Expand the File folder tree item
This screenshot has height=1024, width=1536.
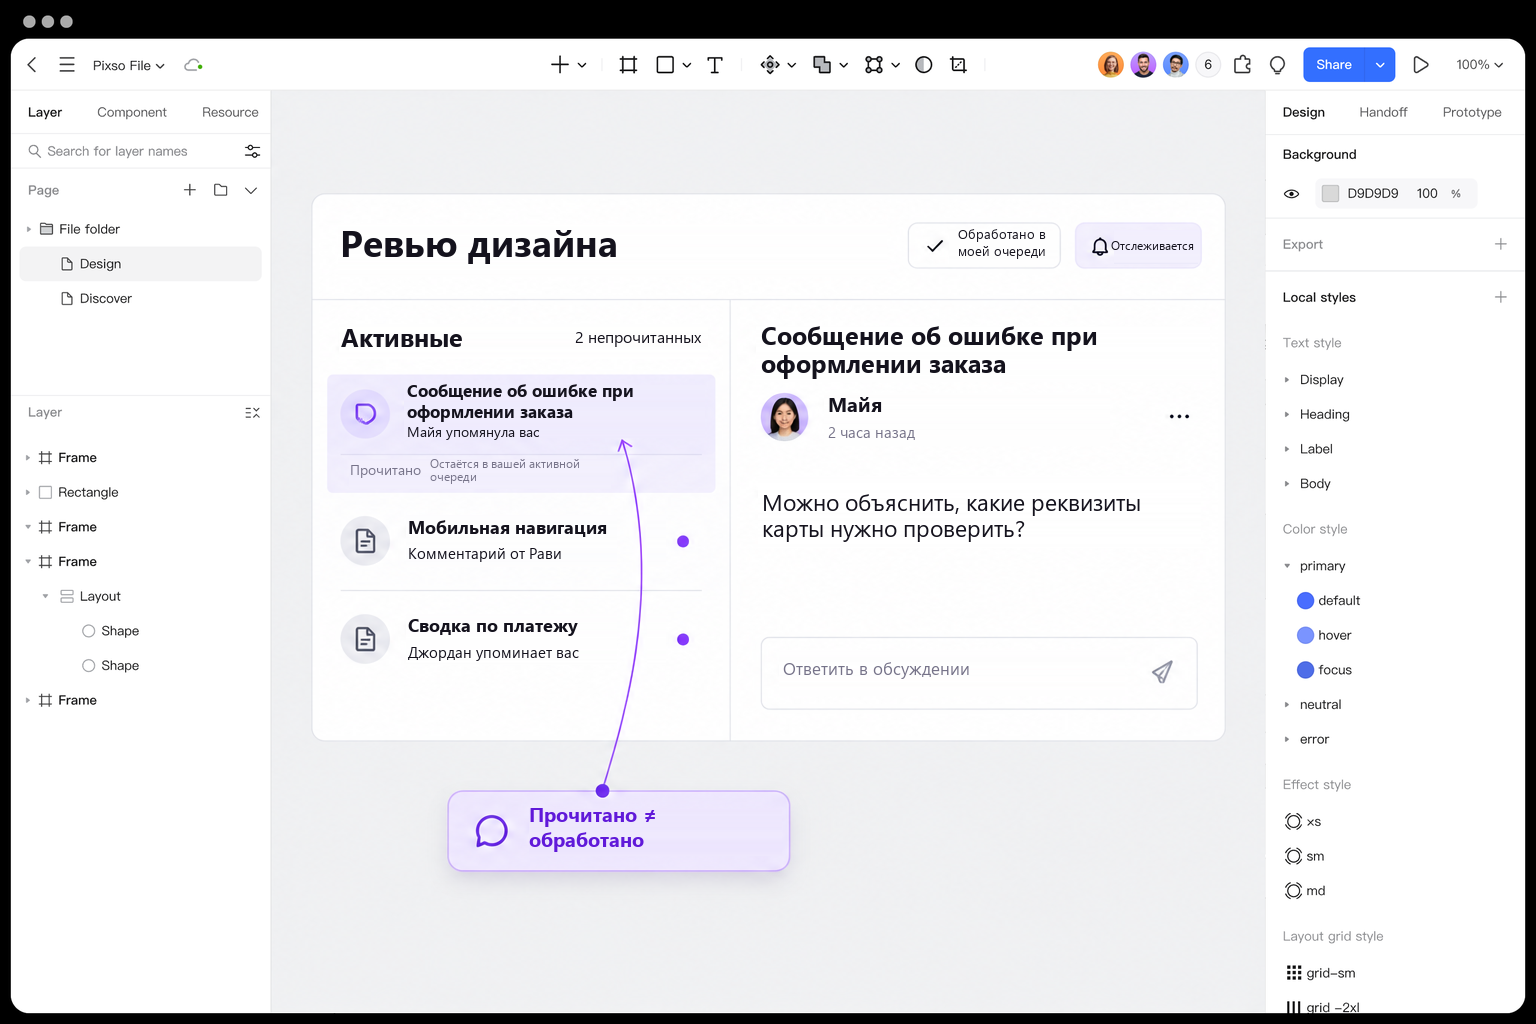coord(29,229)
